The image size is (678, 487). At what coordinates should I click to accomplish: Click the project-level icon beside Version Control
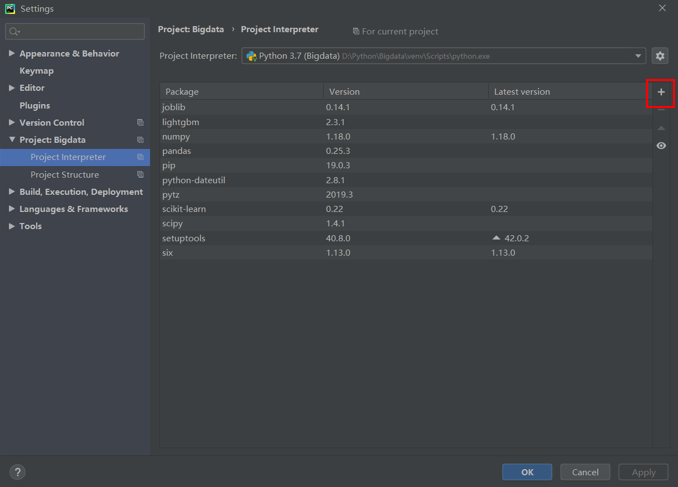[140, 123]
